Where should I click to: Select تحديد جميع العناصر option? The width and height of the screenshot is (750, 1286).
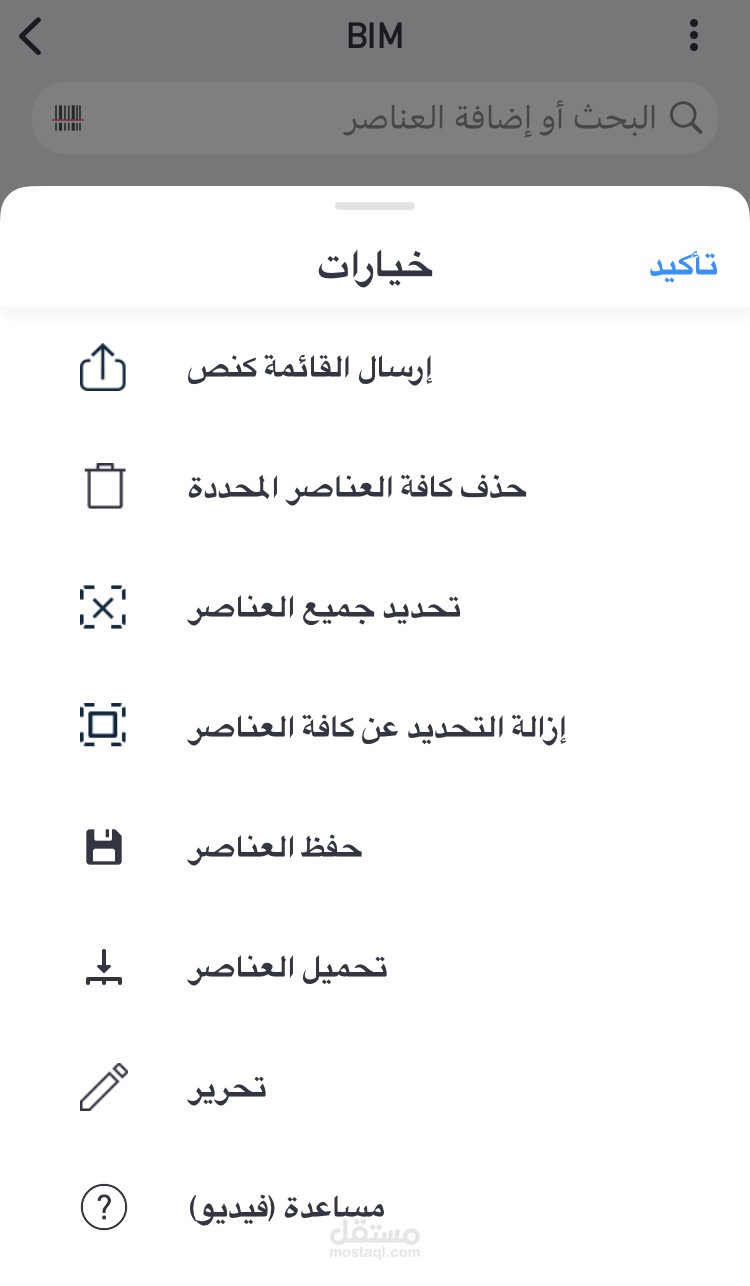coord(375,607)
